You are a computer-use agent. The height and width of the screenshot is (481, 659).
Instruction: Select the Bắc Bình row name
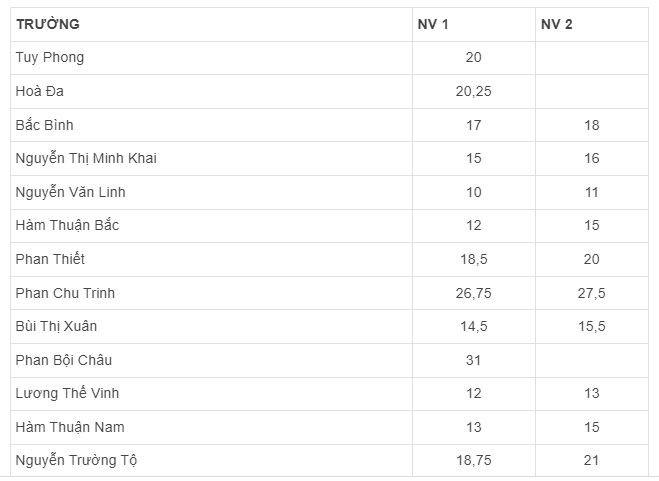45,125
